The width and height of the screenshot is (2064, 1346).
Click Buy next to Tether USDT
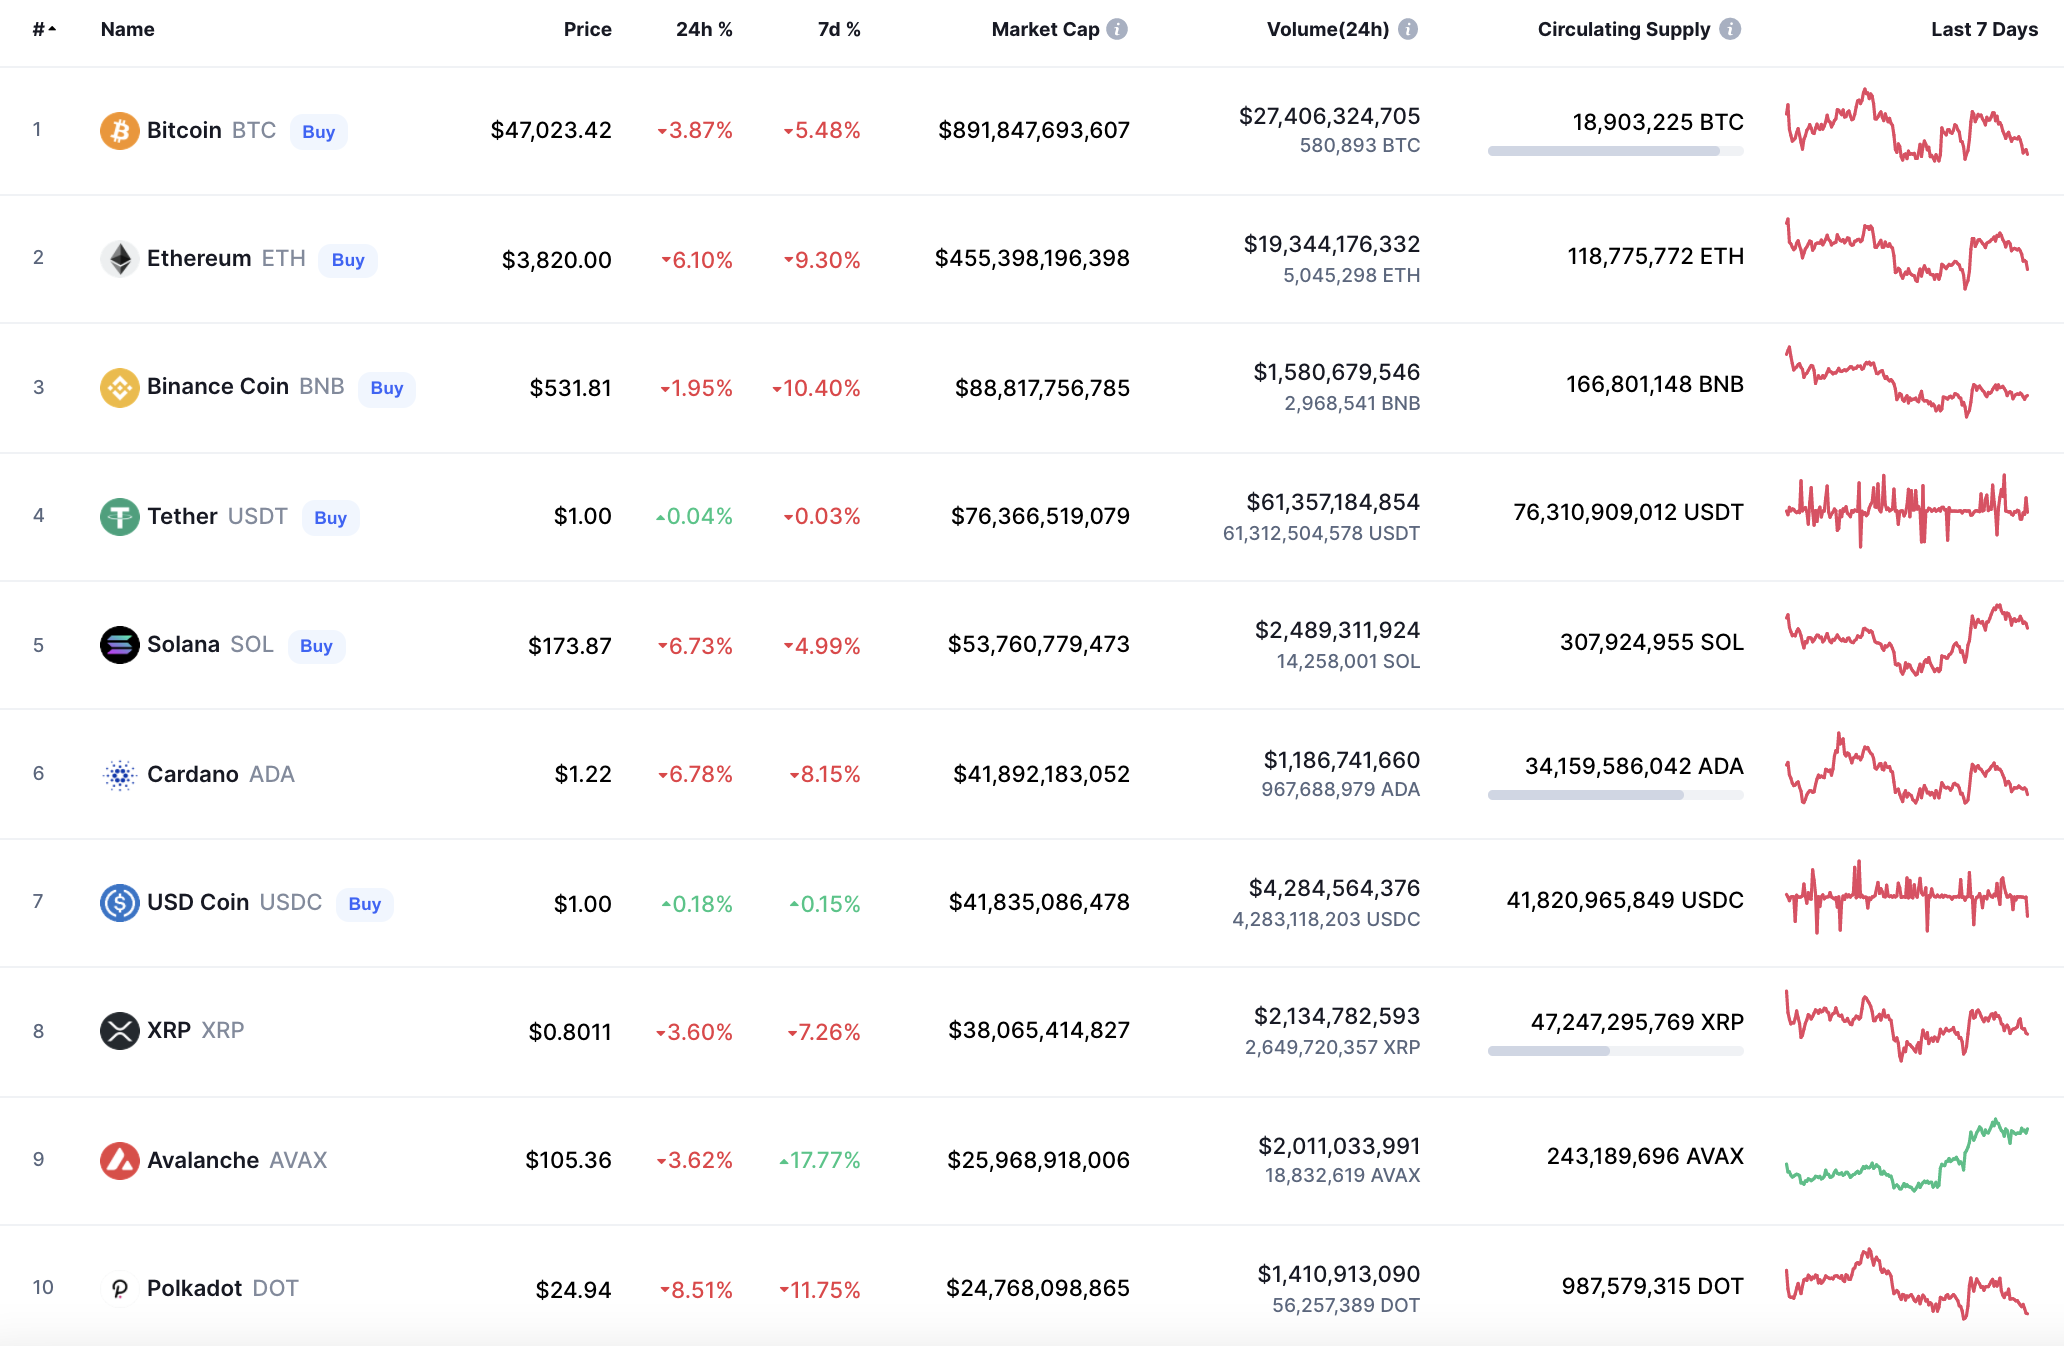pyautogui.click(x=330, y=518)
